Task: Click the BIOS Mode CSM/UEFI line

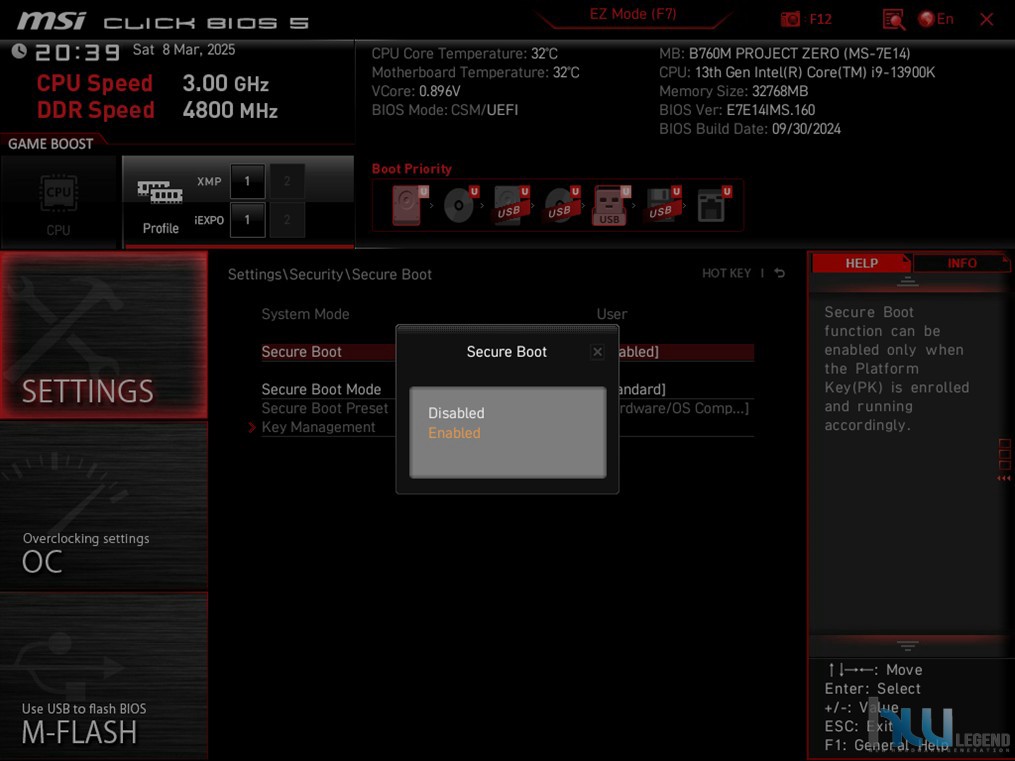Action: tap(445, 110)
